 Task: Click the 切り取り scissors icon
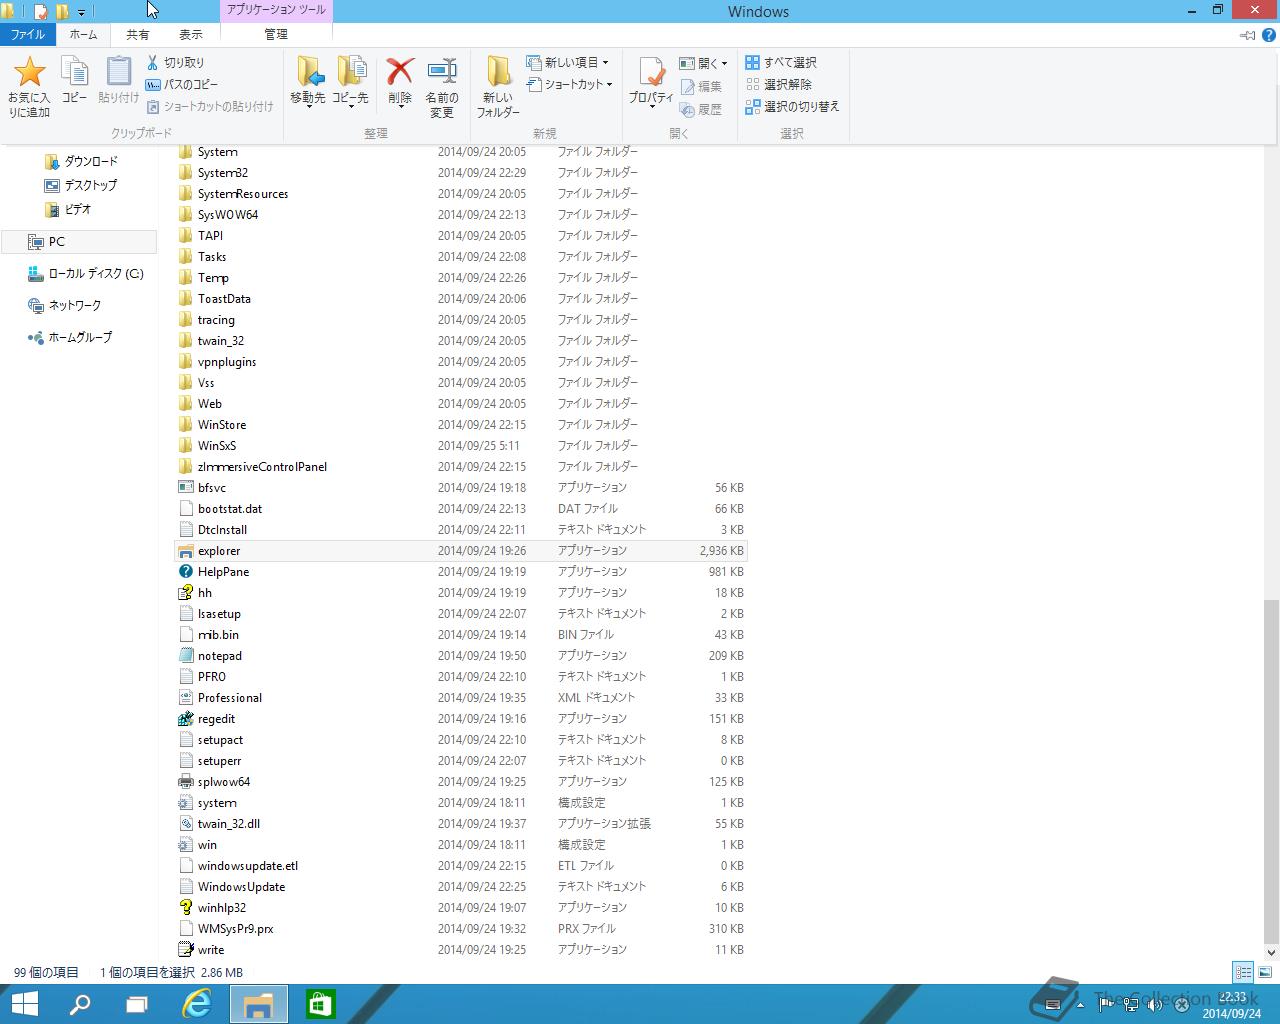[x=152, y=62]
